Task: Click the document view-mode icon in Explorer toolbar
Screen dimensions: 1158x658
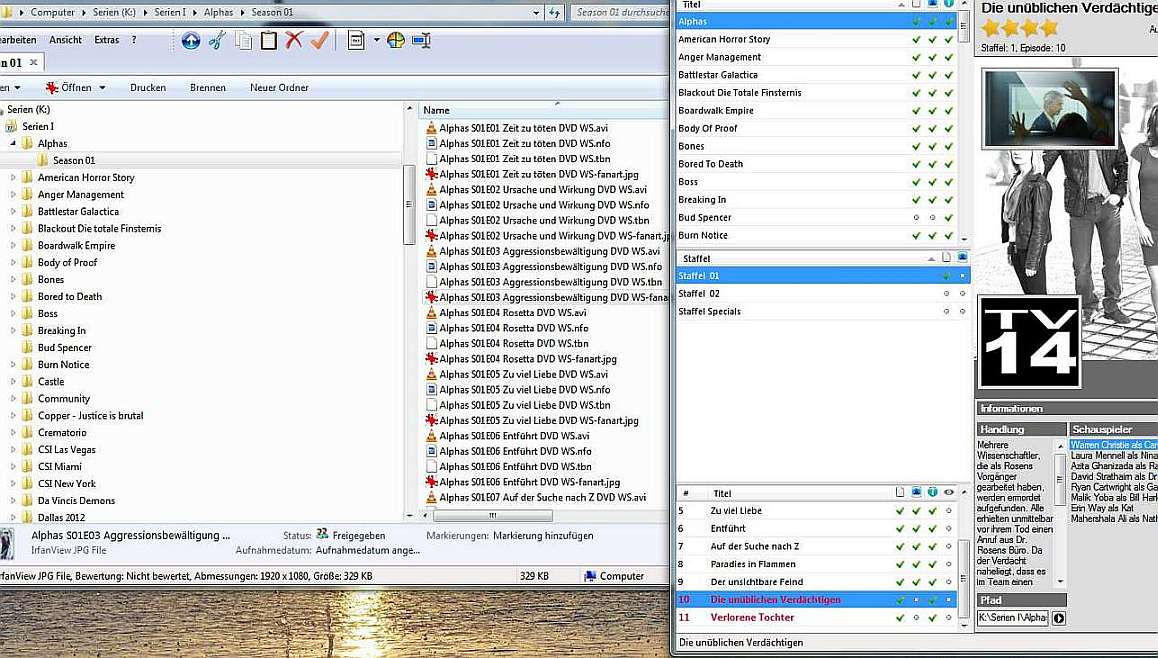Action: (x=356, y=40)
